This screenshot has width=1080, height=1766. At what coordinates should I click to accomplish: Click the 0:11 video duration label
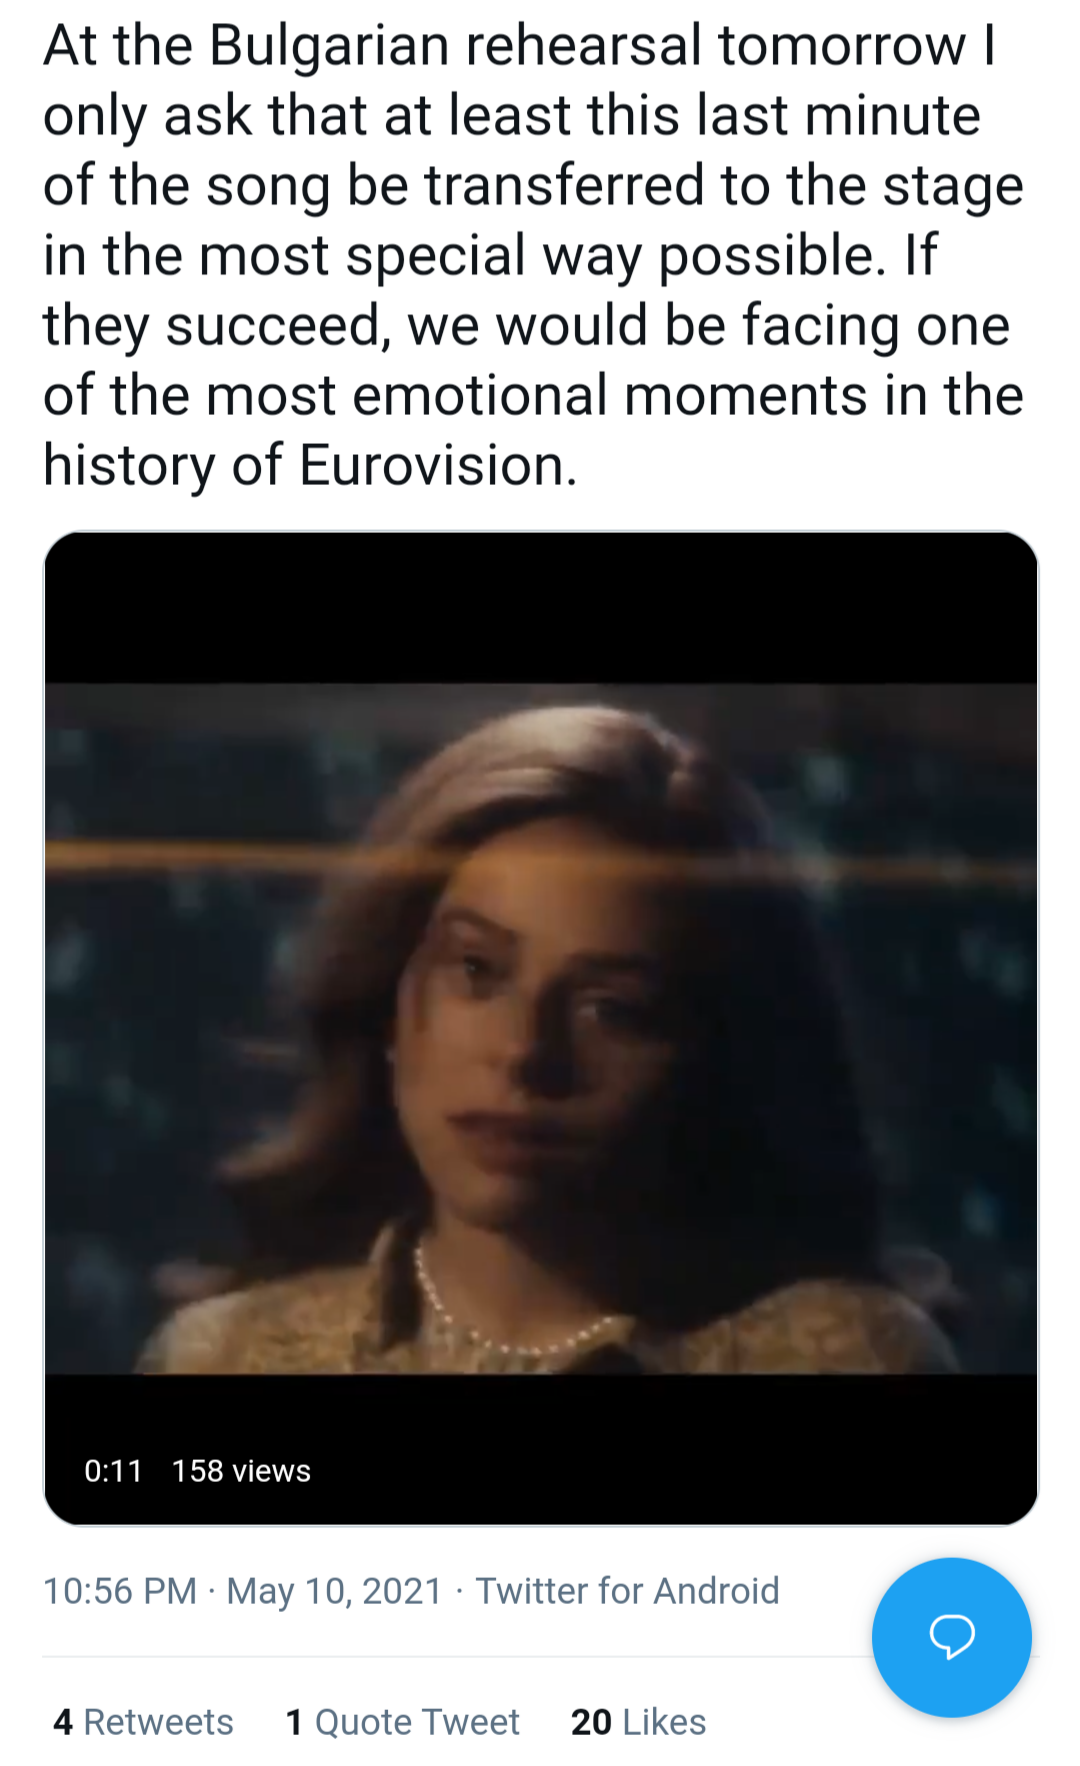click(113, 1470)
